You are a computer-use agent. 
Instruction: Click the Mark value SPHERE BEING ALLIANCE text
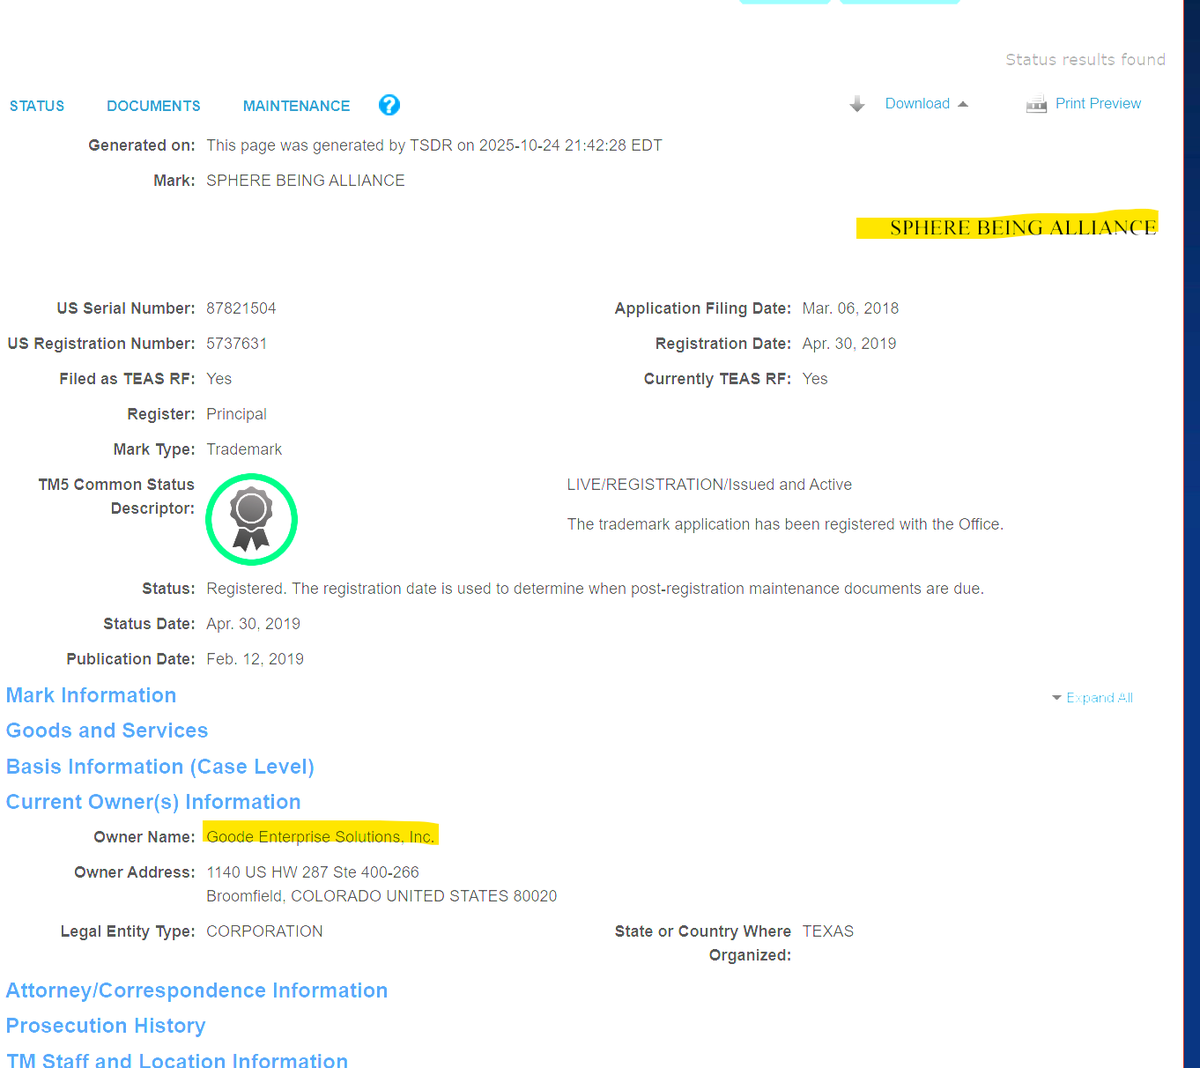(x=306, y=181)
